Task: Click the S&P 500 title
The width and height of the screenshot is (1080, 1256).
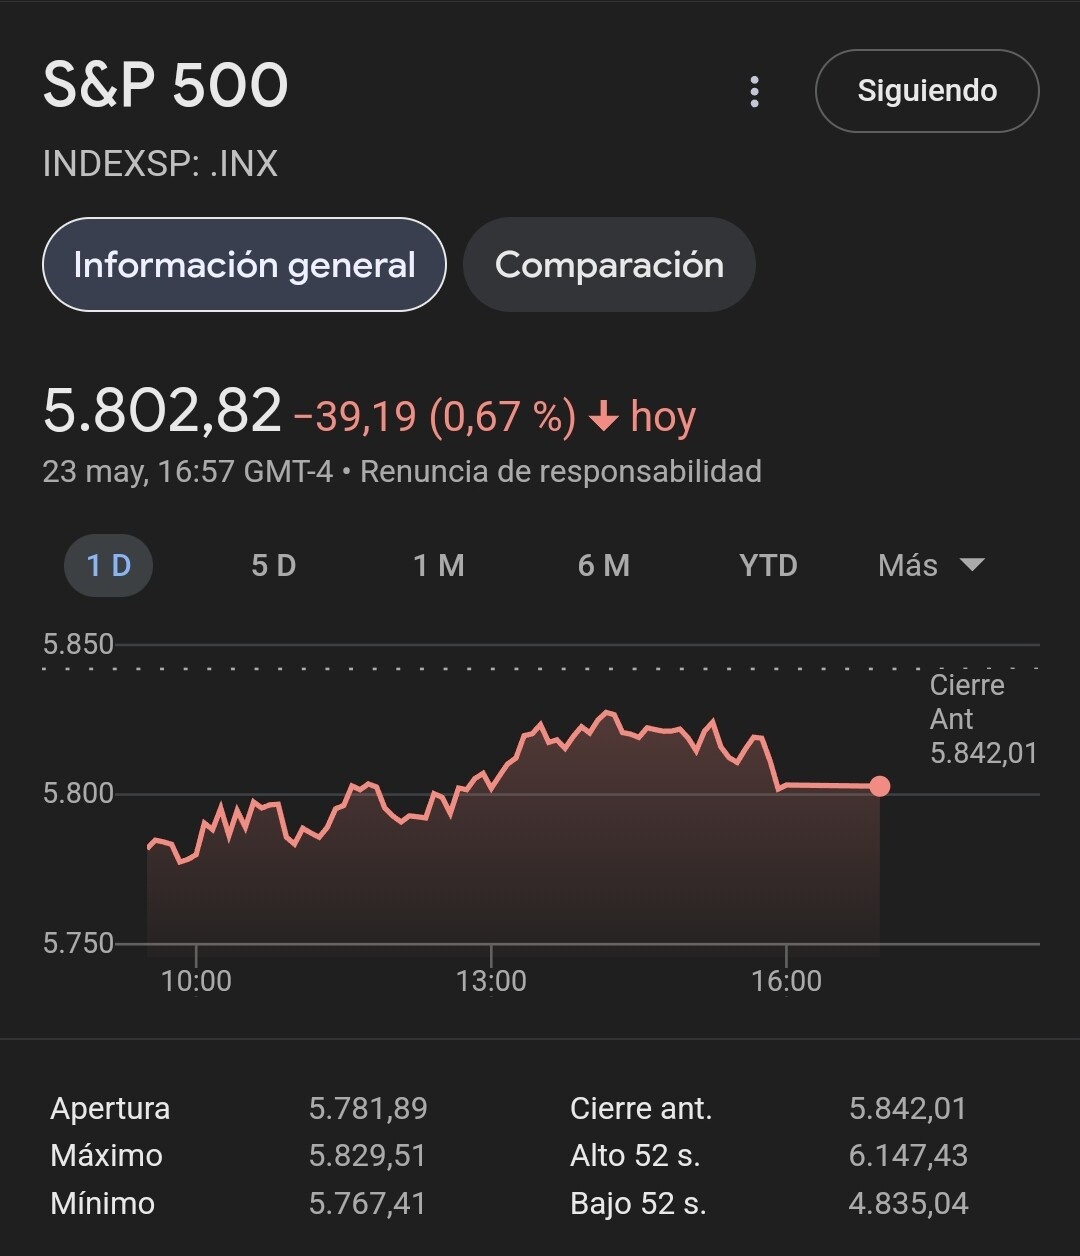Action: pos(166,86)
